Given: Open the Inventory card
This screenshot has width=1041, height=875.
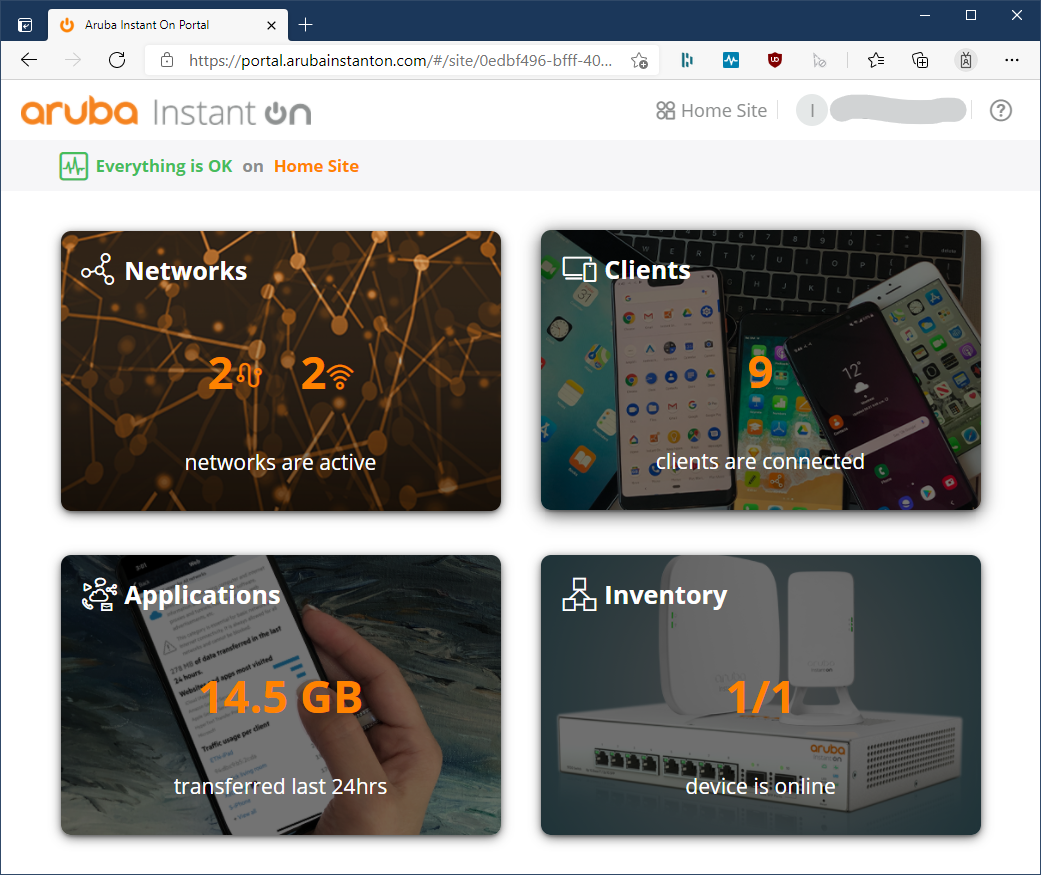Looking at the screenshot, I should click(761, 695).
